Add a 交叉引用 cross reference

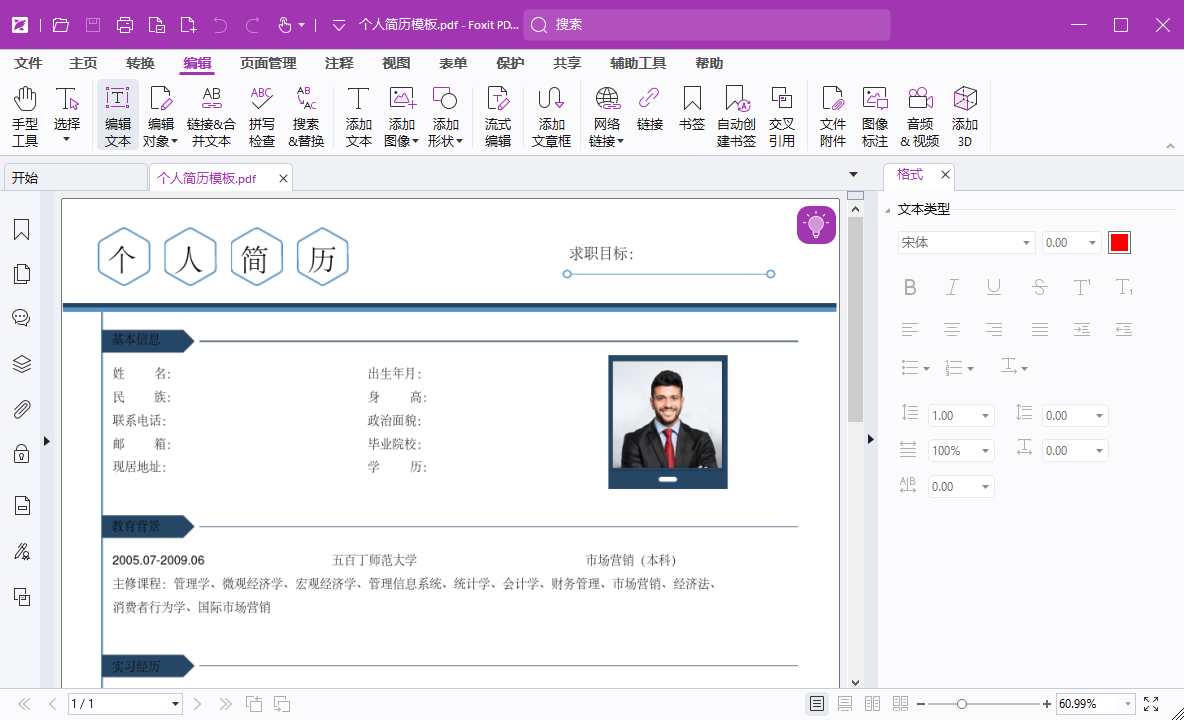coord(782,115)
